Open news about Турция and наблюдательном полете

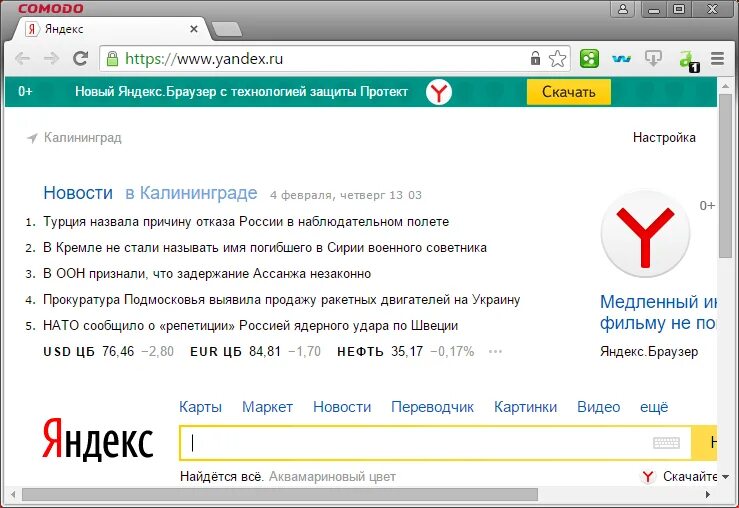pos(246,221)
